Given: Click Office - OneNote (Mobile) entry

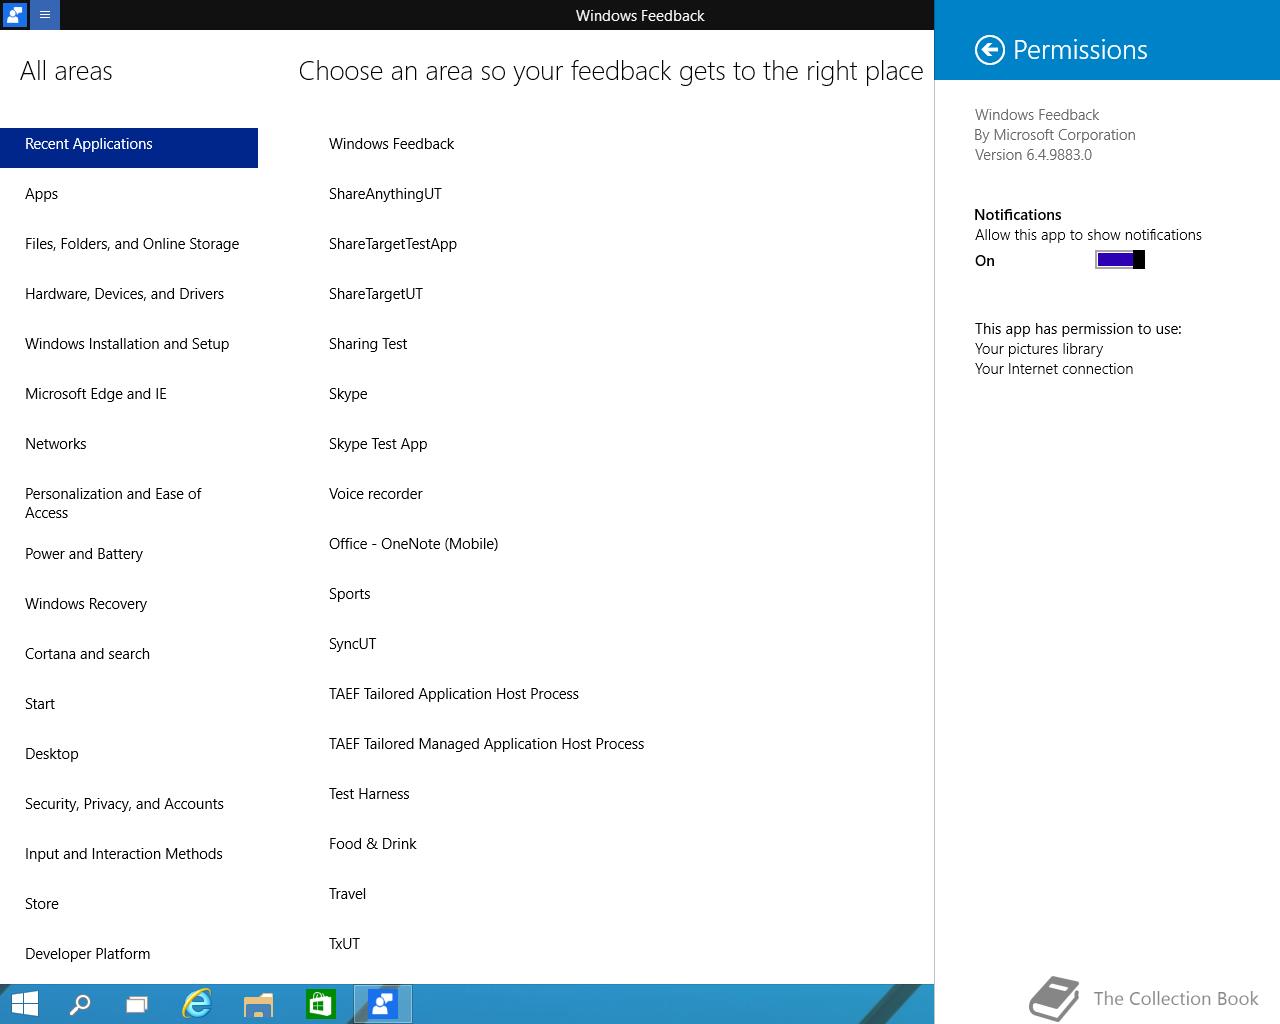Looking at the screenshot, I should coord(413,544).
